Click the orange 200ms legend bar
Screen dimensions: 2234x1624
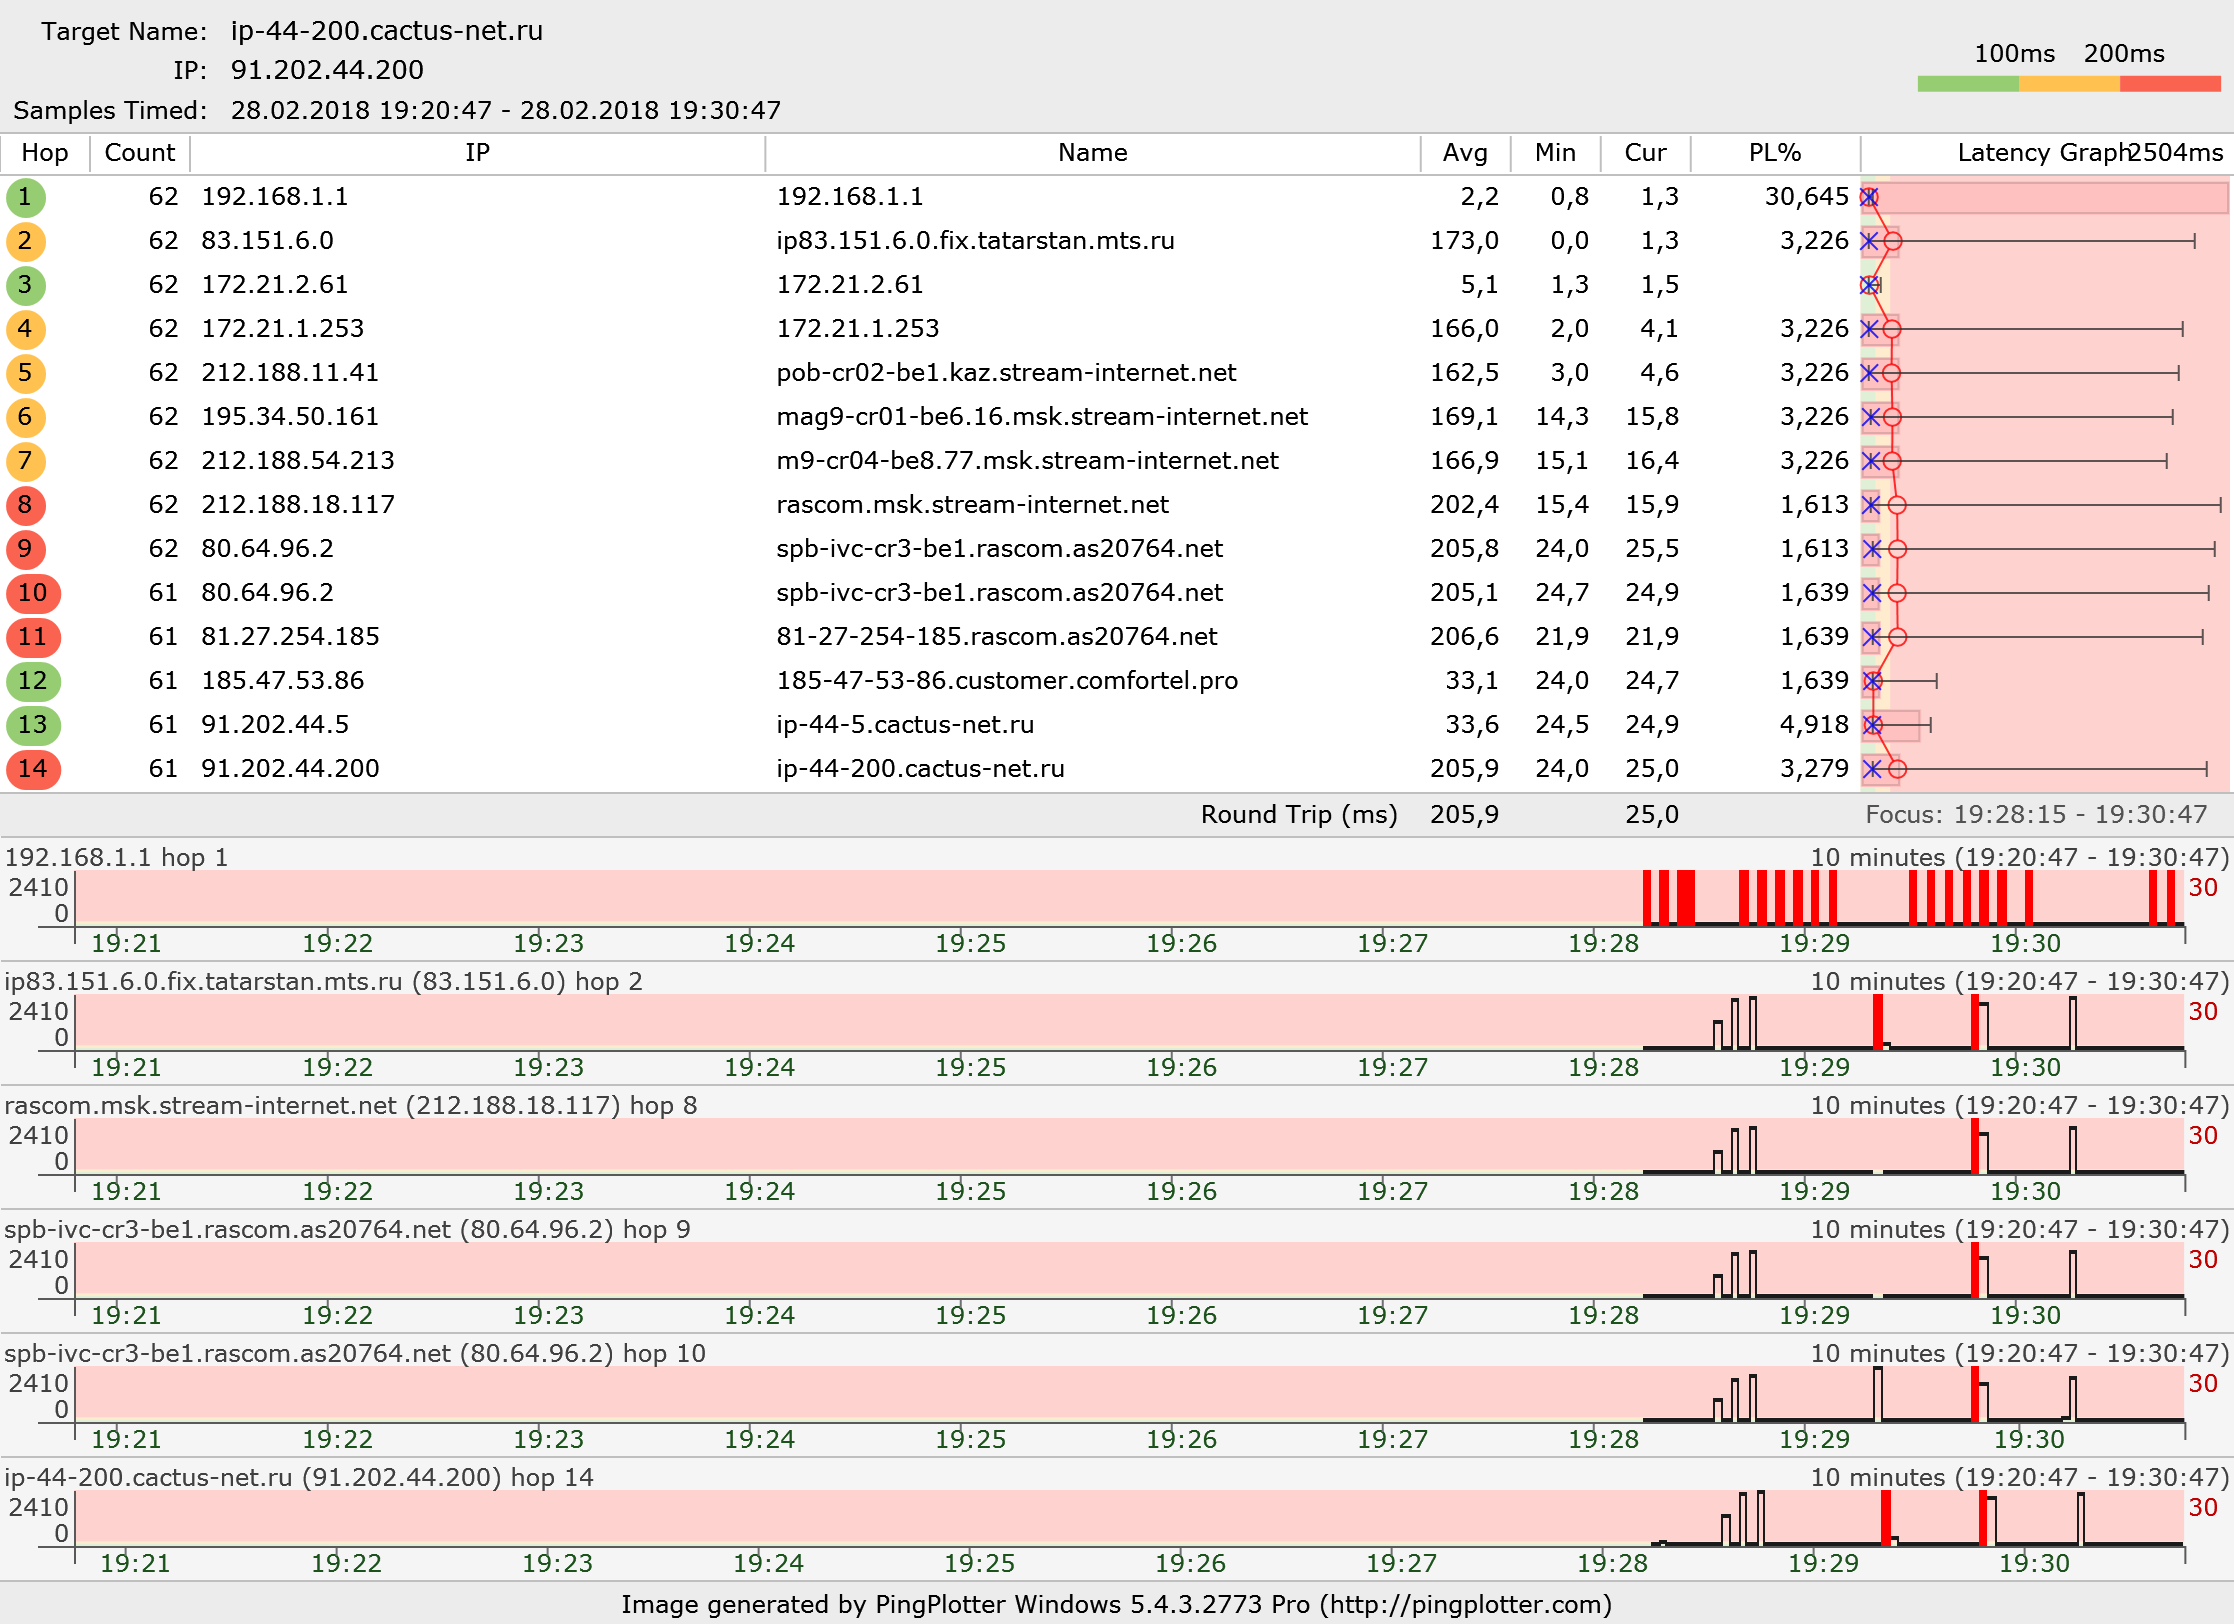click(2069, 84)
